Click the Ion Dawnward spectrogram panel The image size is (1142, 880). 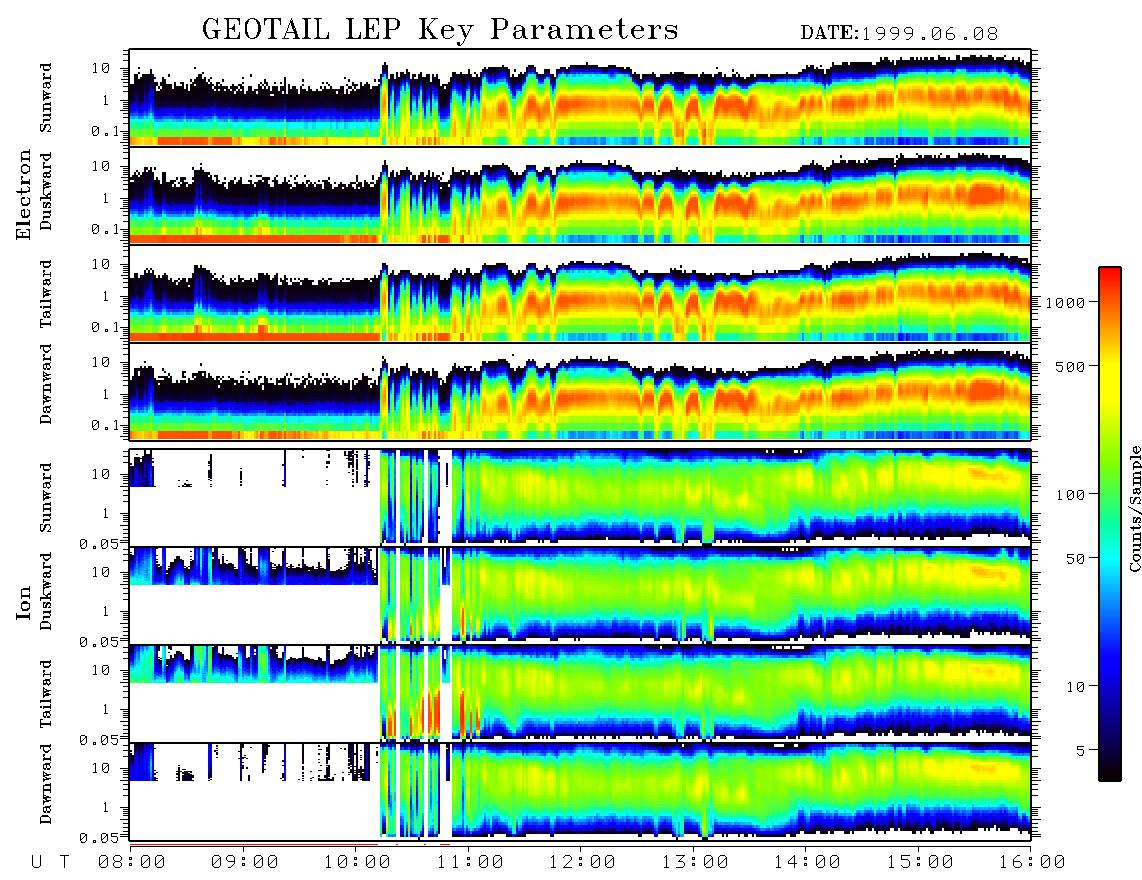click(580, 791)
